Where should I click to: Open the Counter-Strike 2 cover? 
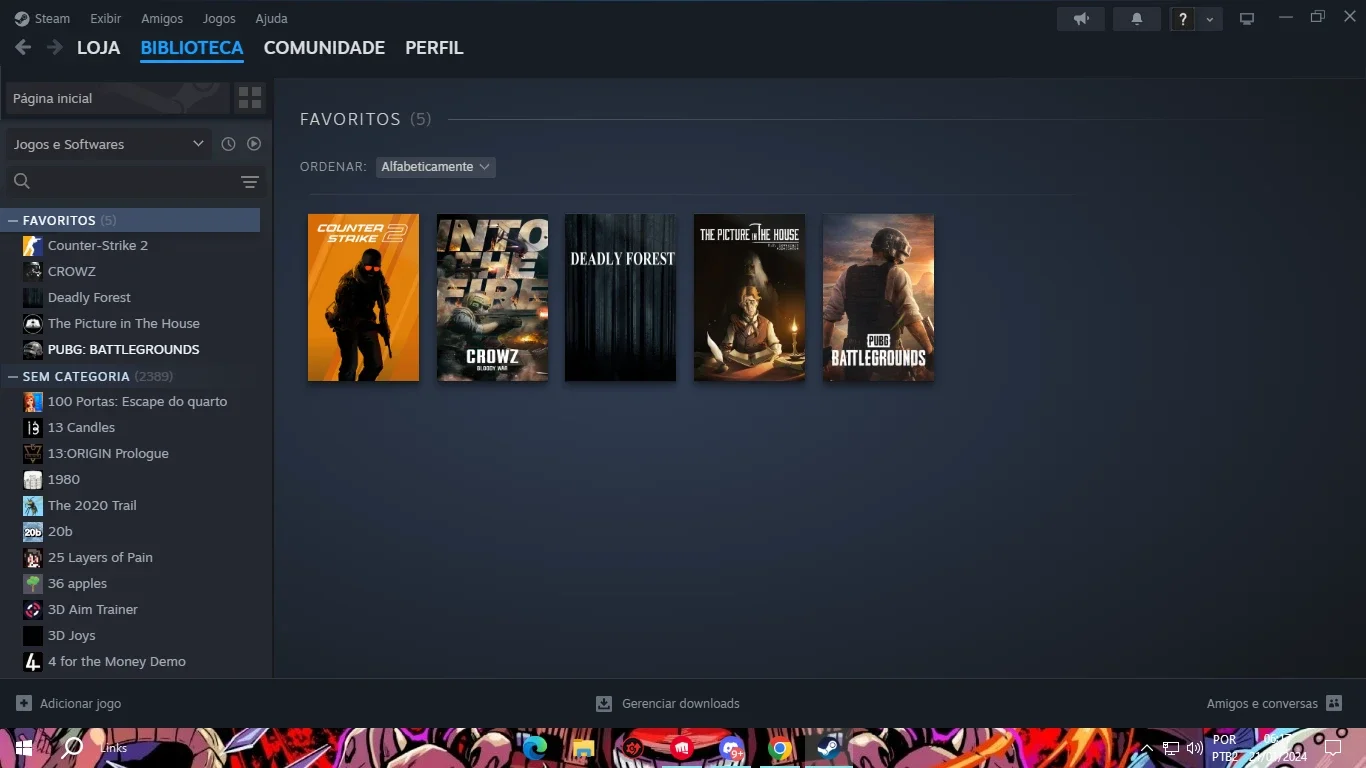click(363, 297)
